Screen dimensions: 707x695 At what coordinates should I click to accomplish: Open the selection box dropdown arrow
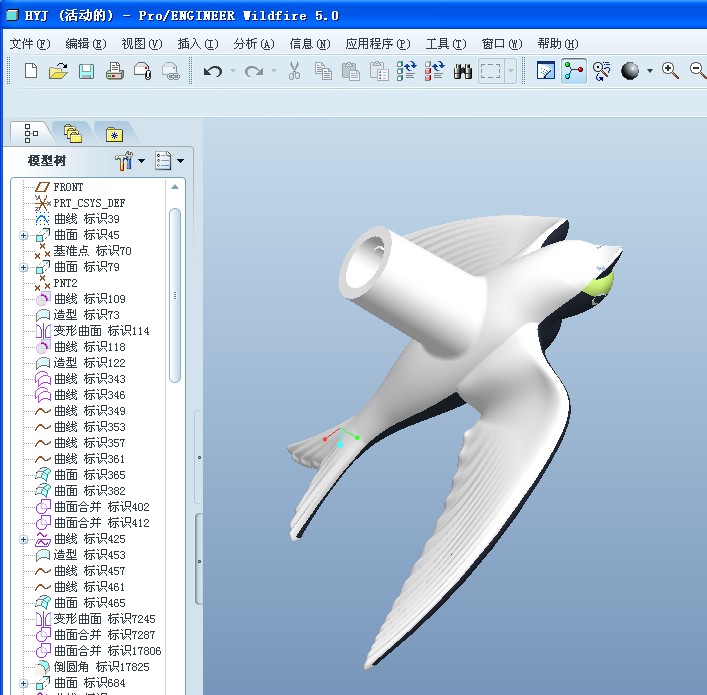pyautogui.click(x=510, y=71)
